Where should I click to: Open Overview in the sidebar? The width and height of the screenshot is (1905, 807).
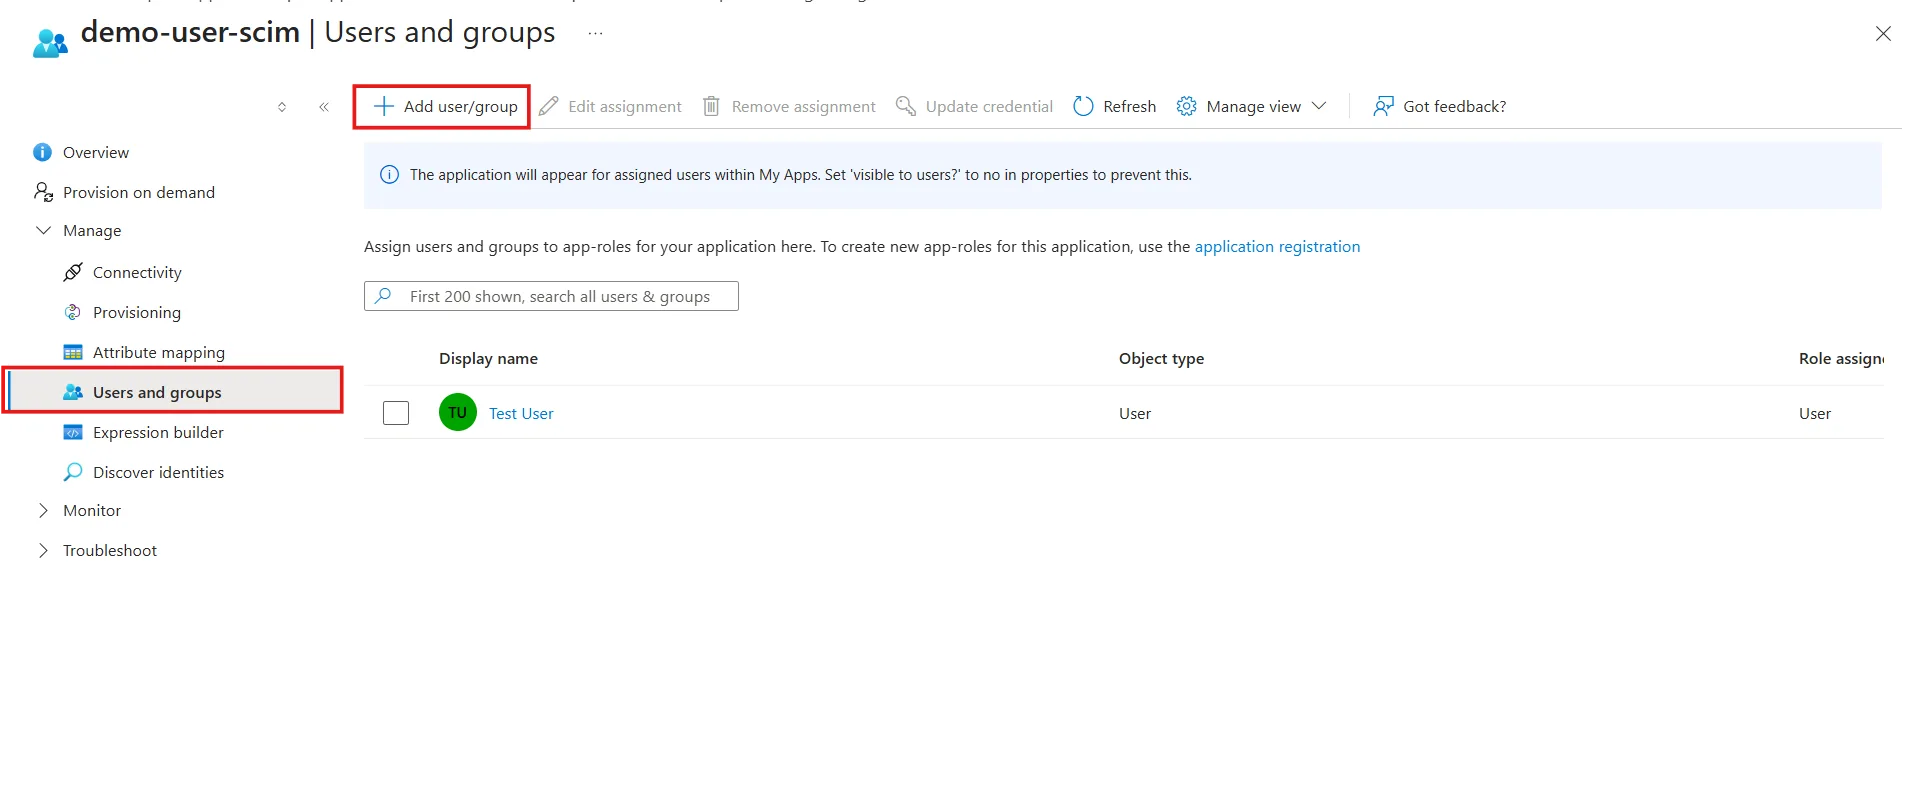(96, 152)
